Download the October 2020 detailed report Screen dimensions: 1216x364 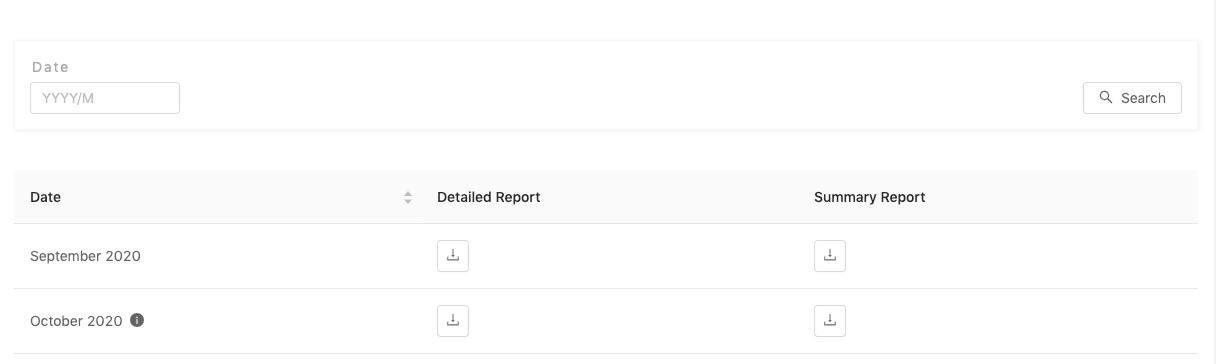[x=453, y=321]
